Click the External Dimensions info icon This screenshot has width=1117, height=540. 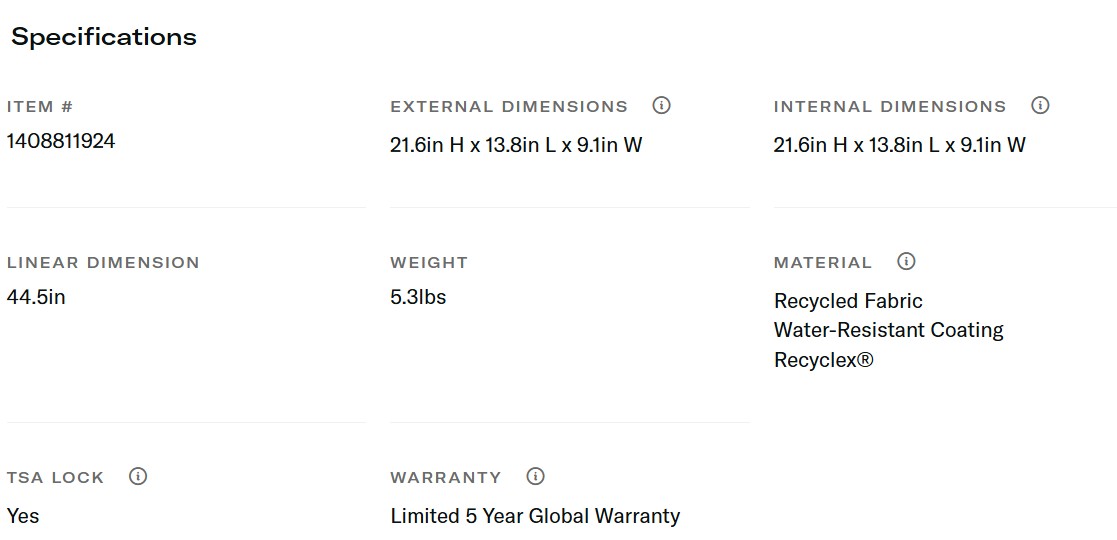(x=661, y=105)
